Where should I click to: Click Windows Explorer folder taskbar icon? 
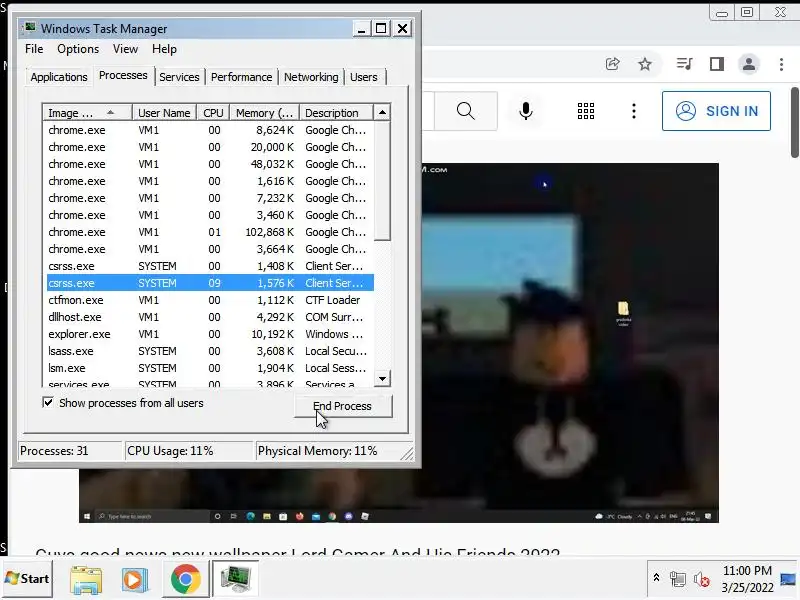[86, 580]
